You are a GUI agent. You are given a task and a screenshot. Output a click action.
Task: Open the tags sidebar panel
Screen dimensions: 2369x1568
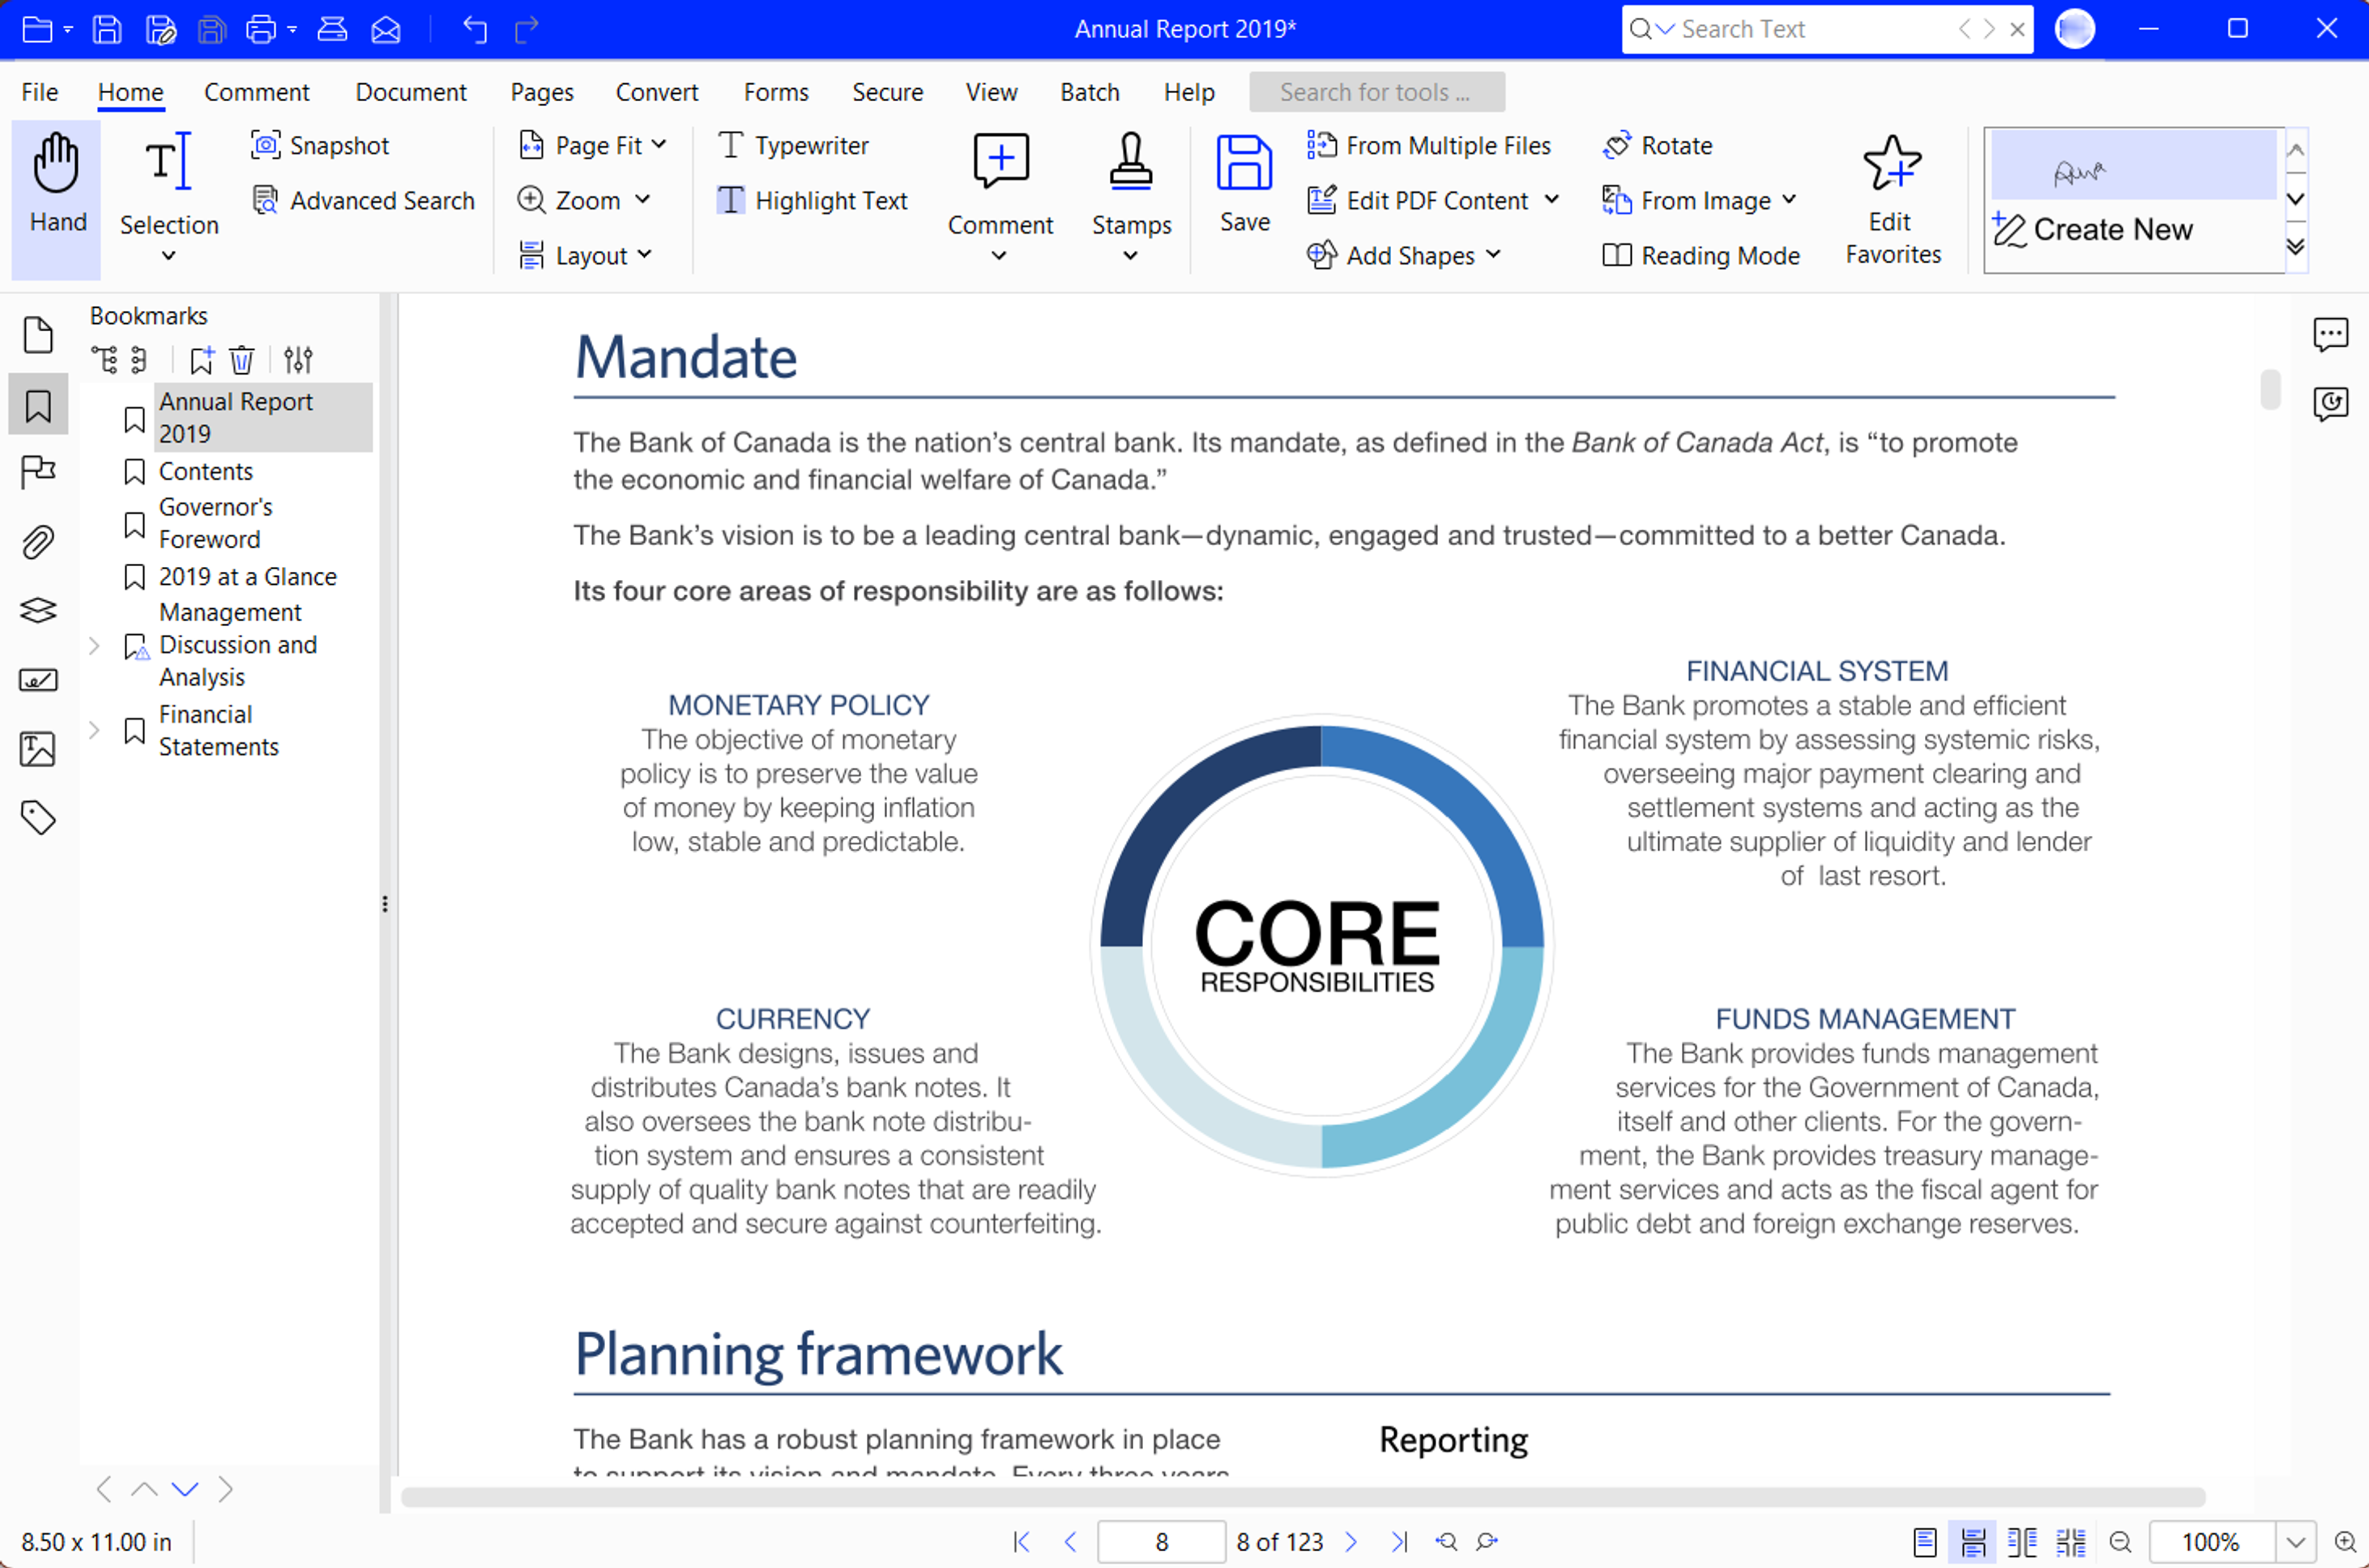38,818
